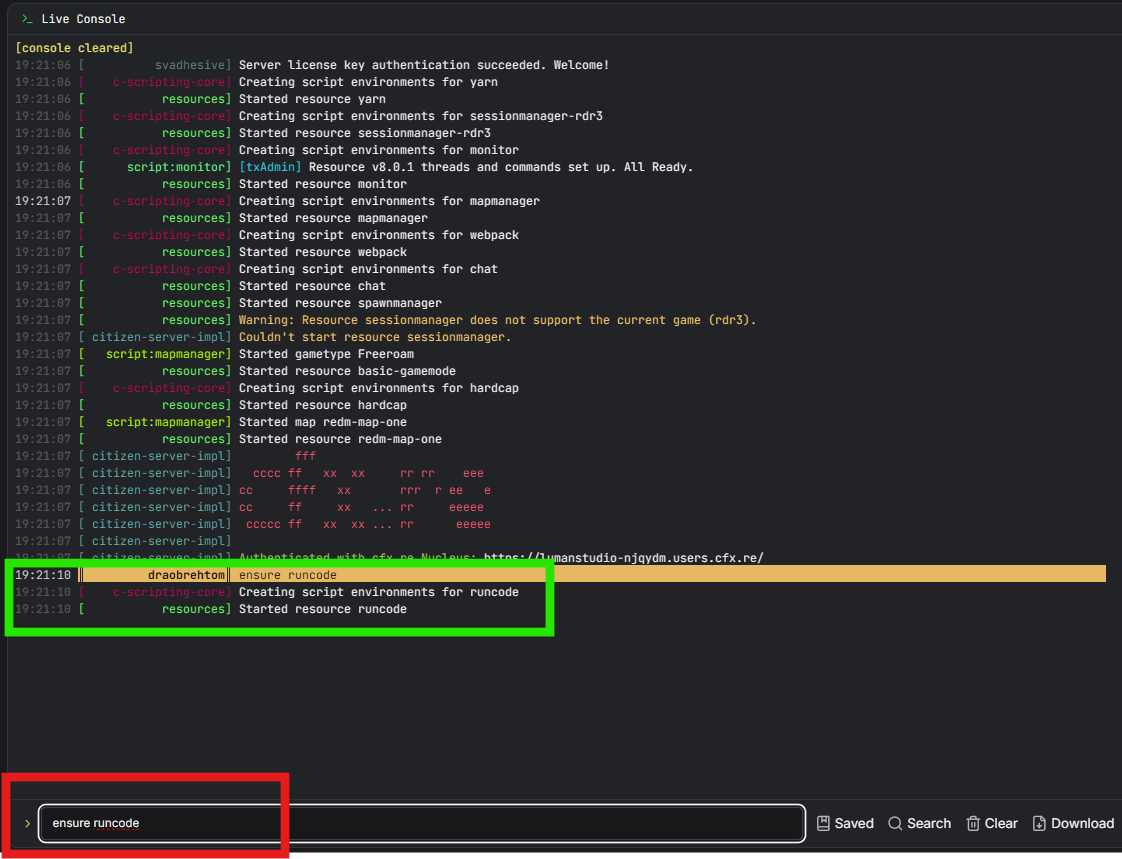Click the yellow prompt chevron beside input

[27, 823]
